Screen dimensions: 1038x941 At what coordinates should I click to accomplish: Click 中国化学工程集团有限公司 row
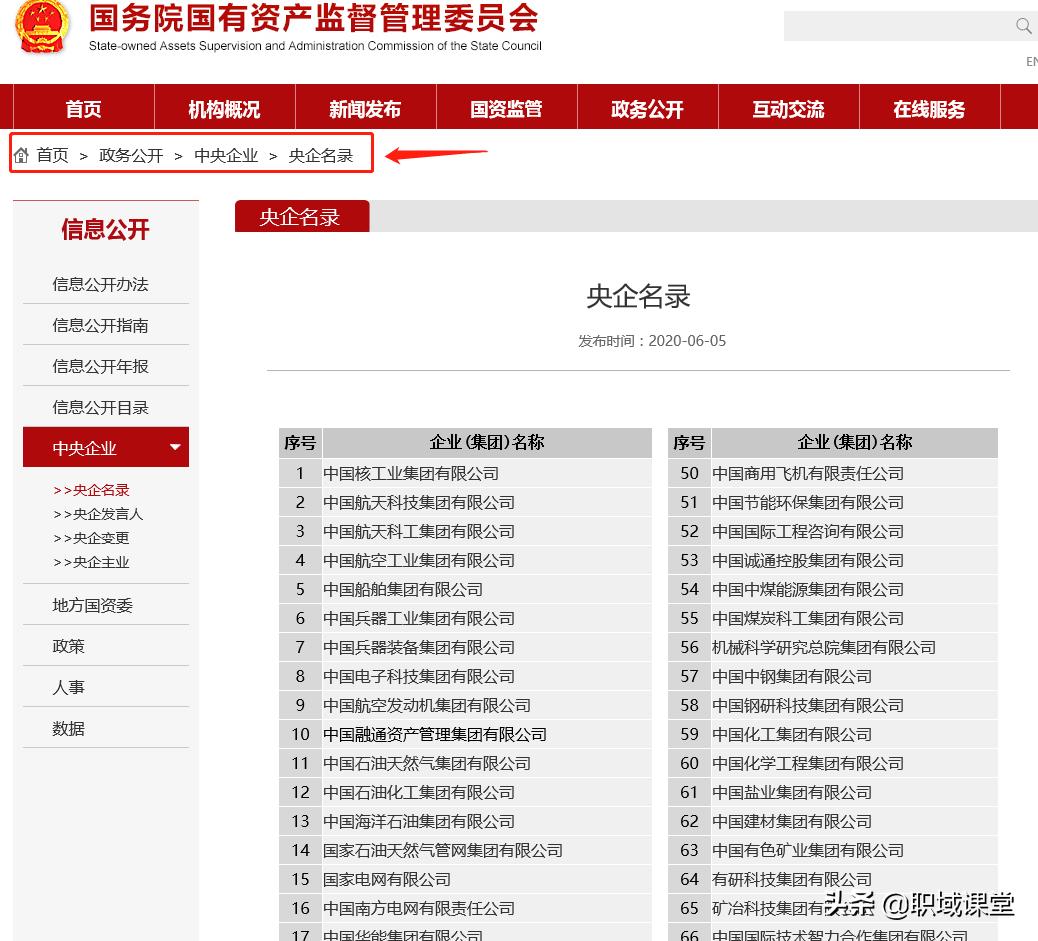click(833, 764)
